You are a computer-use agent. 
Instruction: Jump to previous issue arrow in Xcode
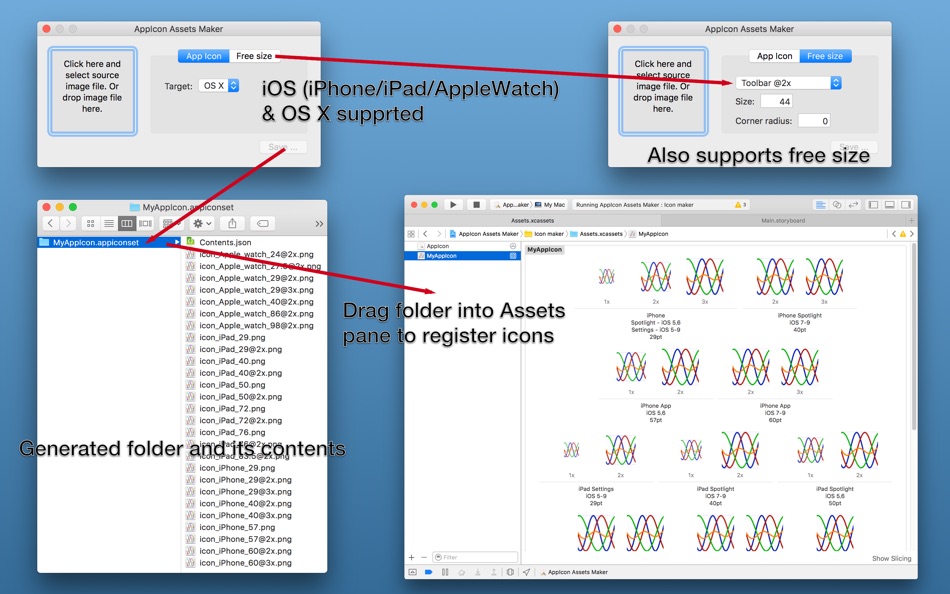pos(894,234)
